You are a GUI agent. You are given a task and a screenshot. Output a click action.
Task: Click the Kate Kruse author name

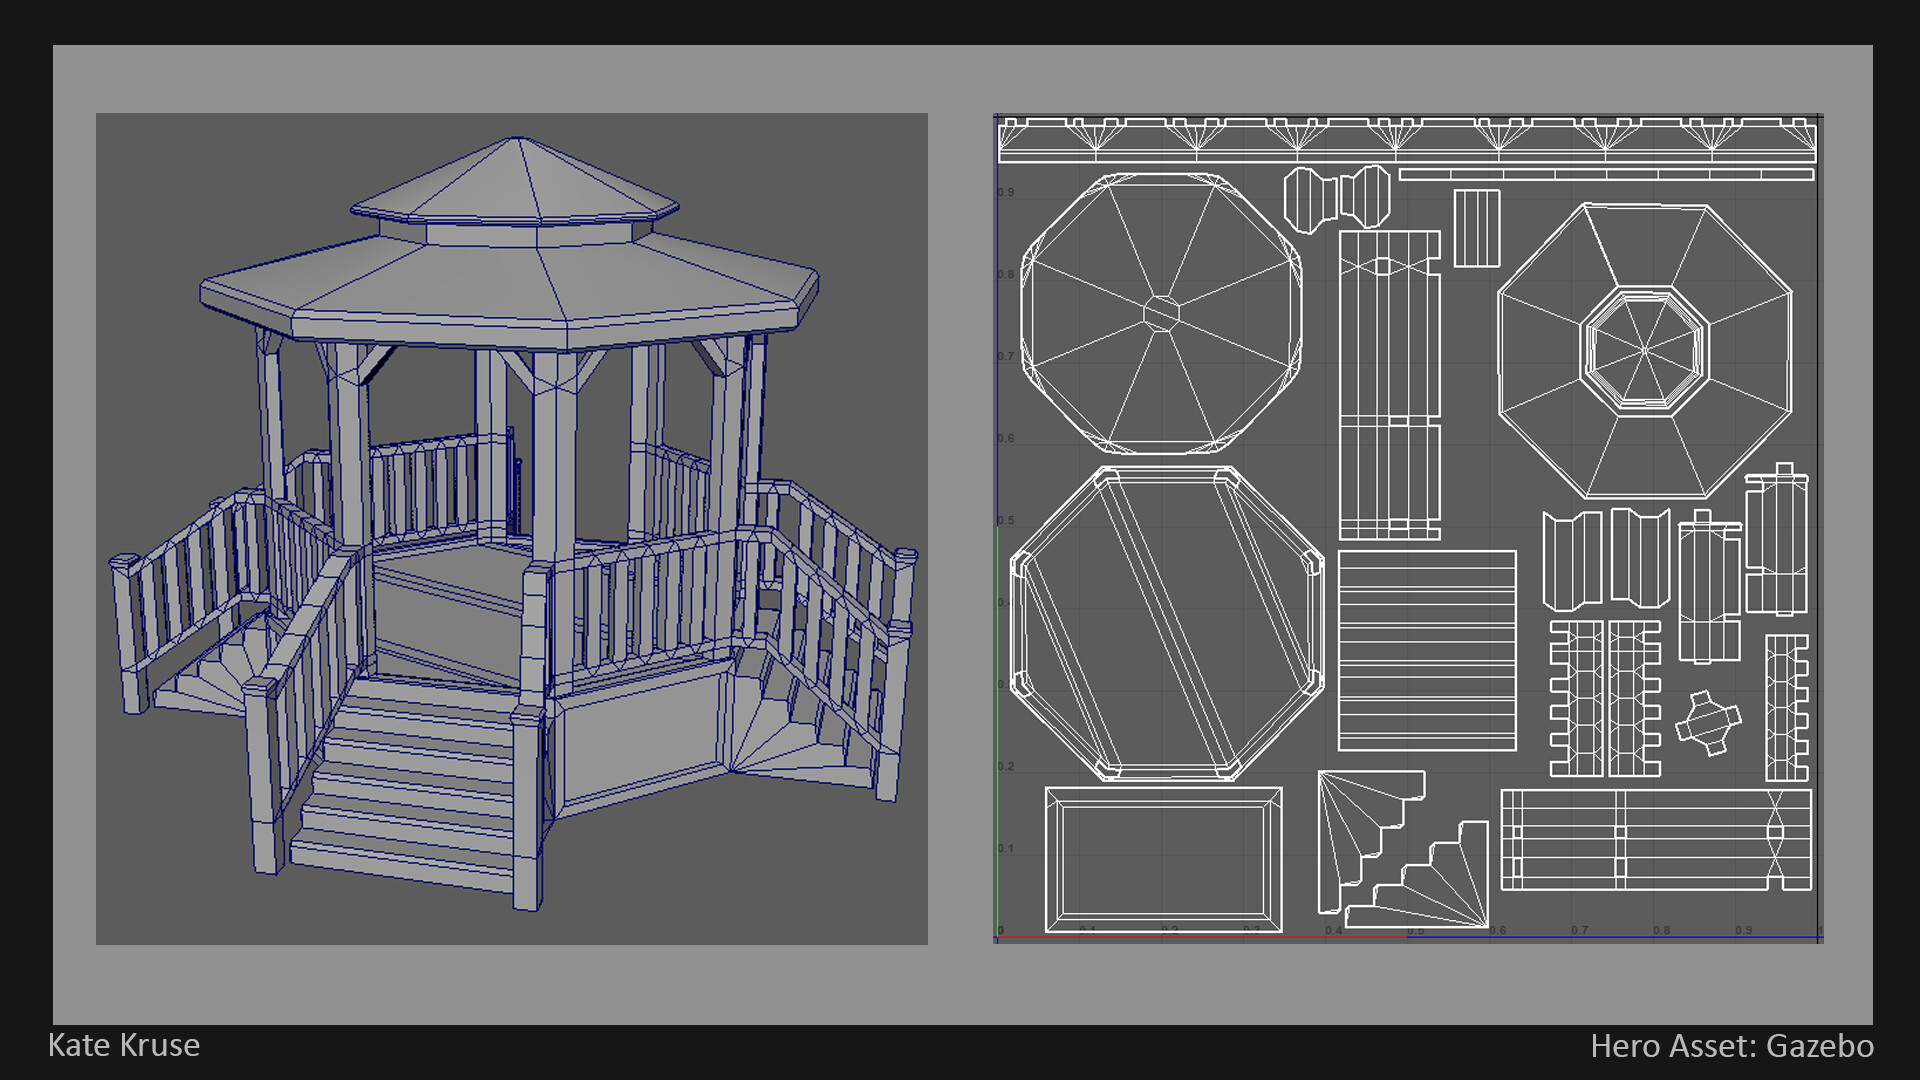click(x=124, y=1045)
